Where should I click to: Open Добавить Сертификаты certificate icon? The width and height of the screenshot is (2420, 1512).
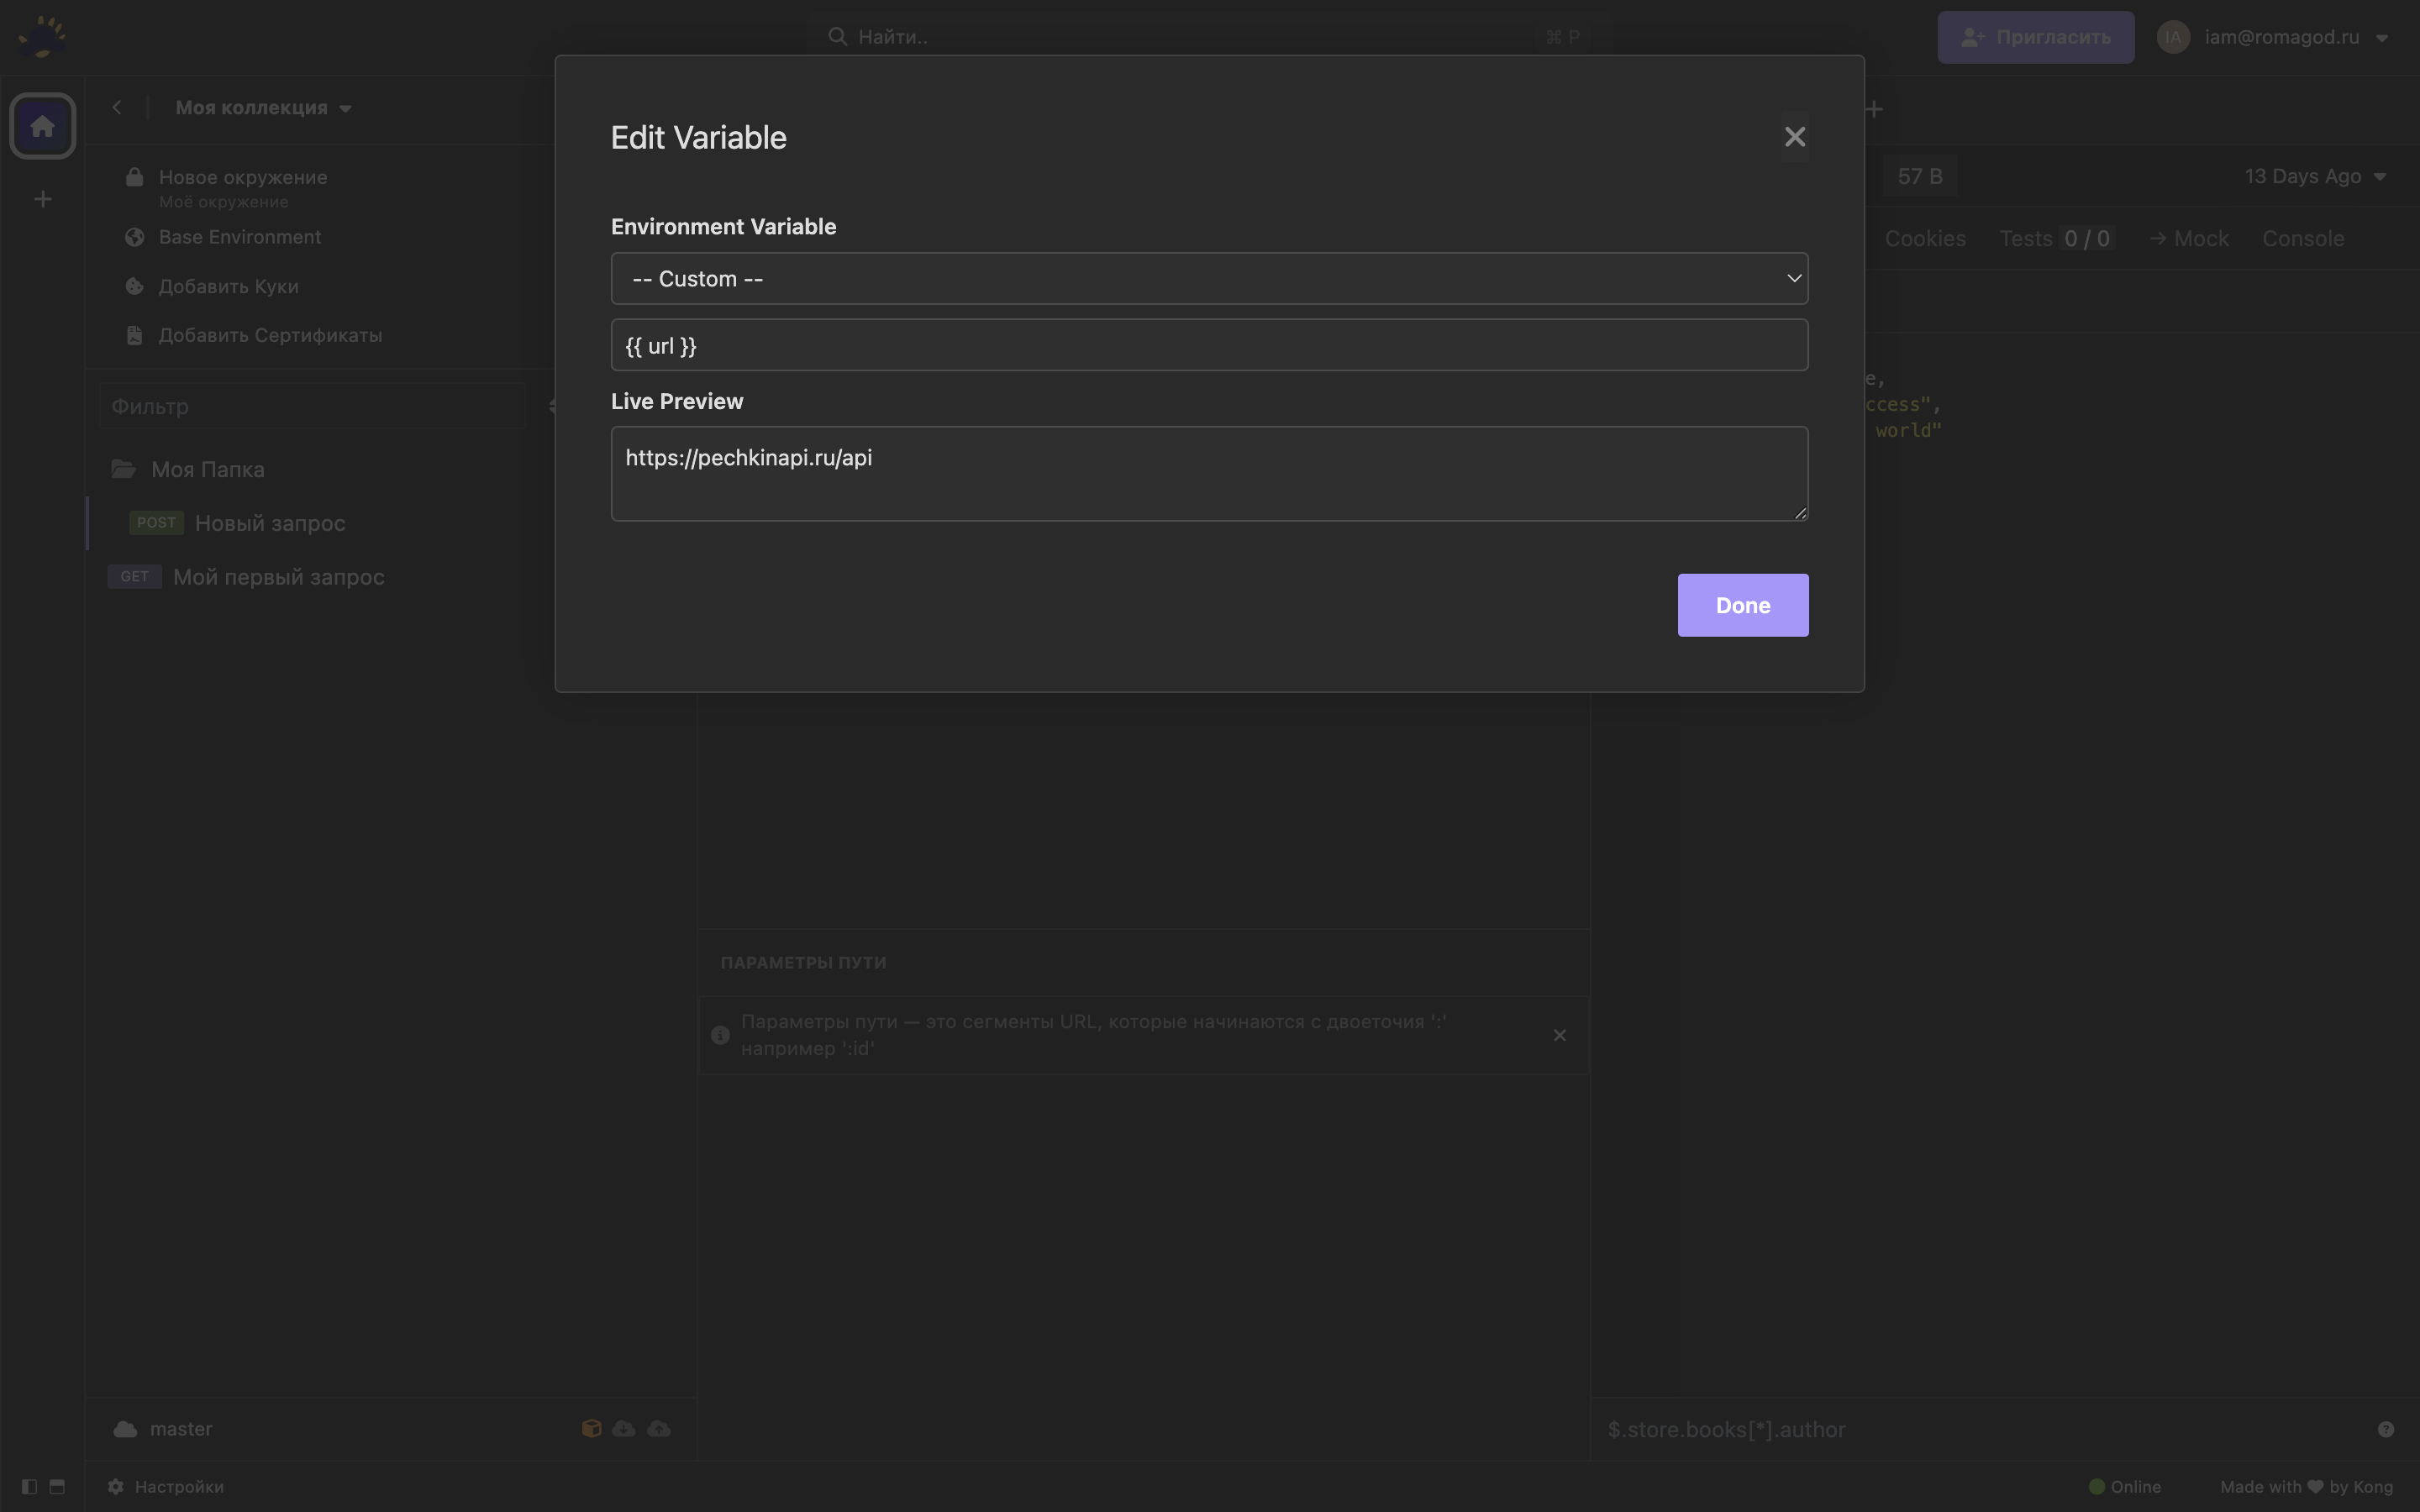[x=134, y=335]
